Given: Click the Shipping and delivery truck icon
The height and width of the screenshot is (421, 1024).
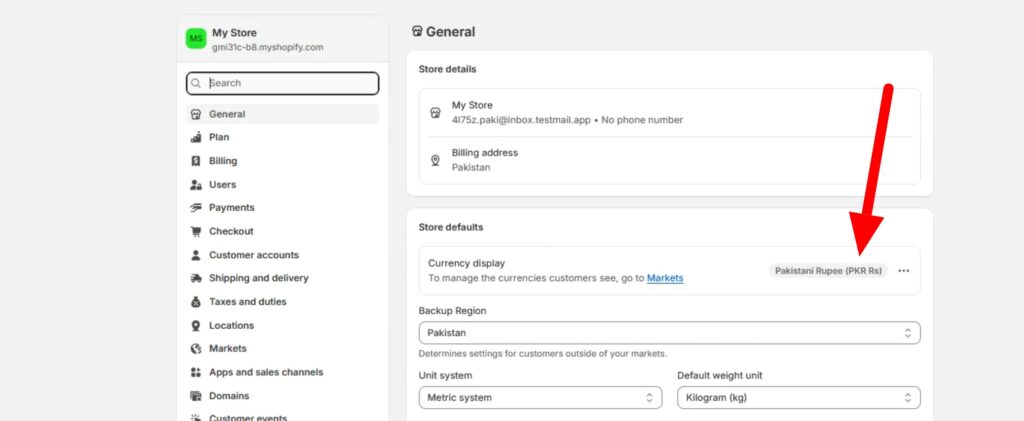Looking at the screenshot, I should 196,279.
